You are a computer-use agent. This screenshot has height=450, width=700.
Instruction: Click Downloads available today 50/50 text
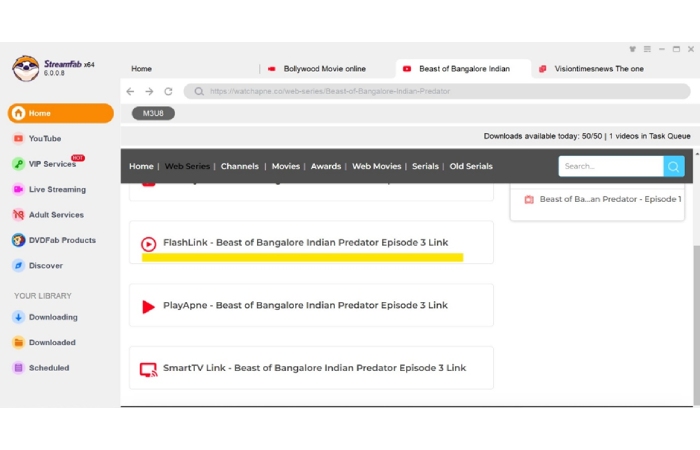[x=543, y=136]
